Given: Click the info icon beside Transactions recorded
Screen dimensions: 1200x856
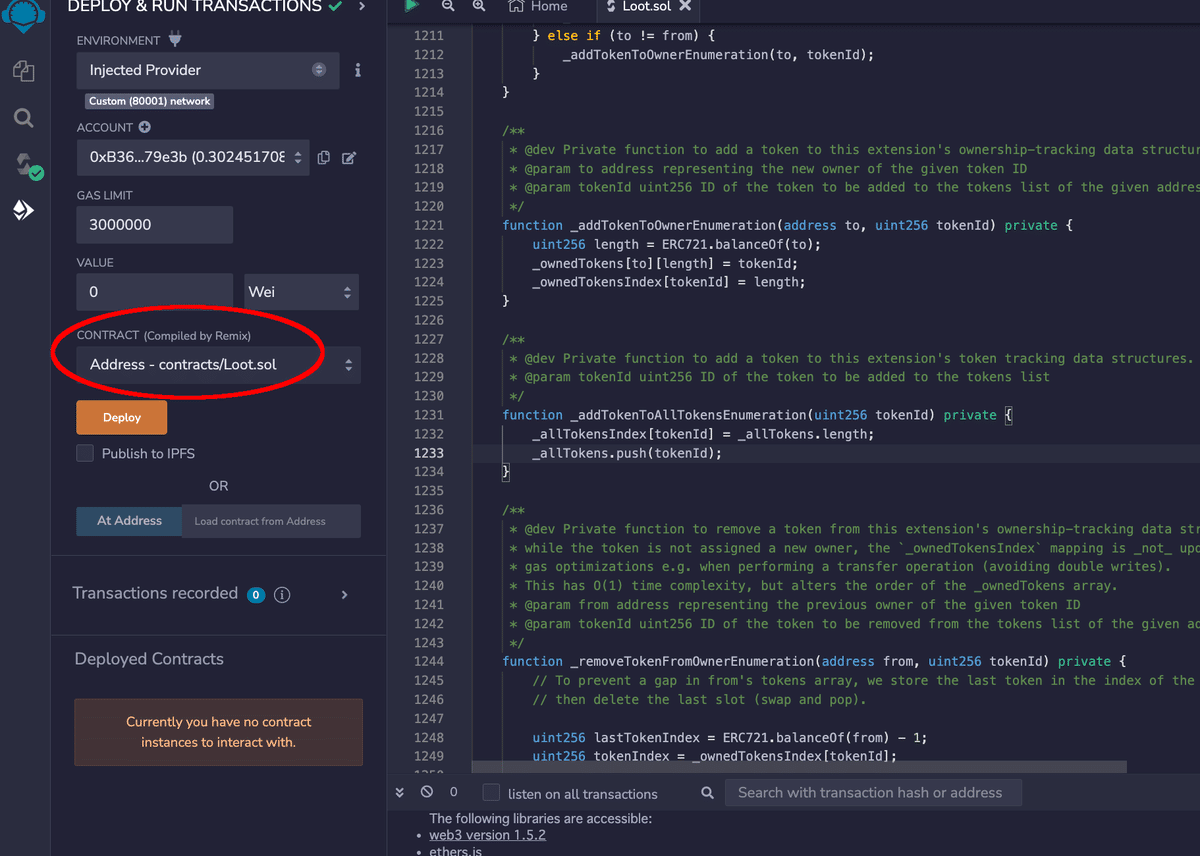Looking at the screenshot, I should click(x=282, y=594).
